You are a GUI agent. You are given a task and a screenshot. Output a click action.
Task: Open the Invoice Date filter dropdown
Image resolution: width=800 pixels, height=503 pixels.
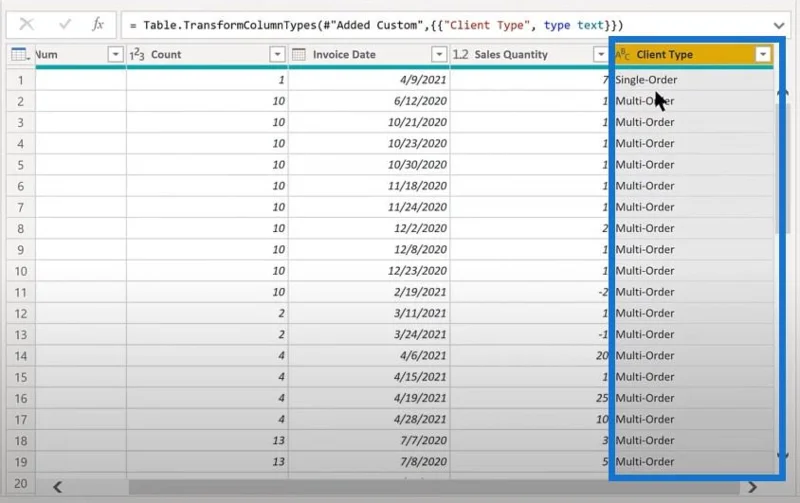point(439,54)
